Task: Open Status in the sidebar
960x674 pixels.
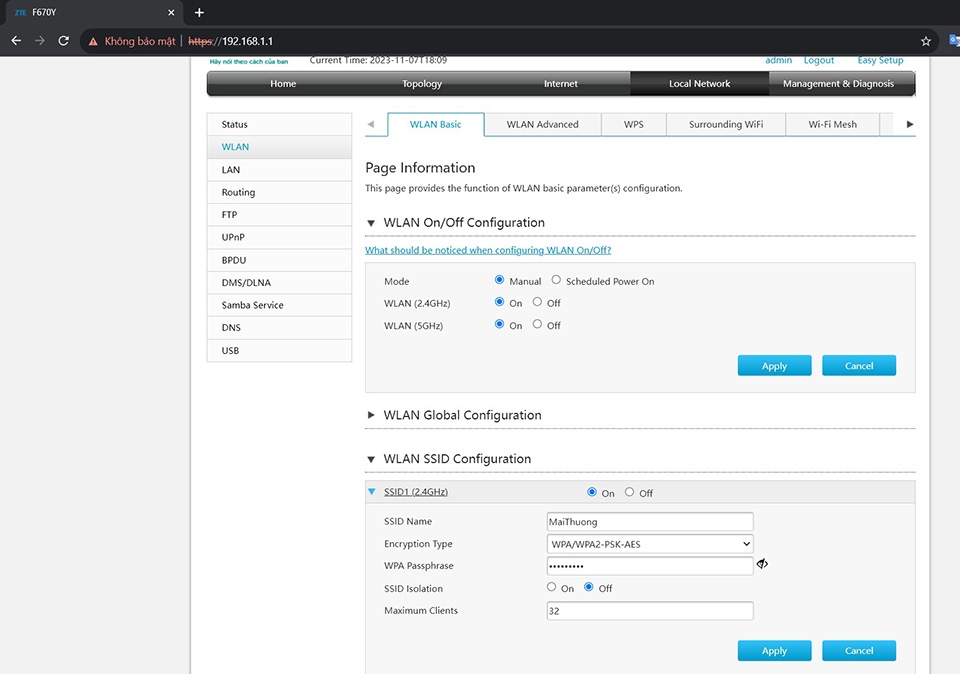Action: (x=279, y=124)
